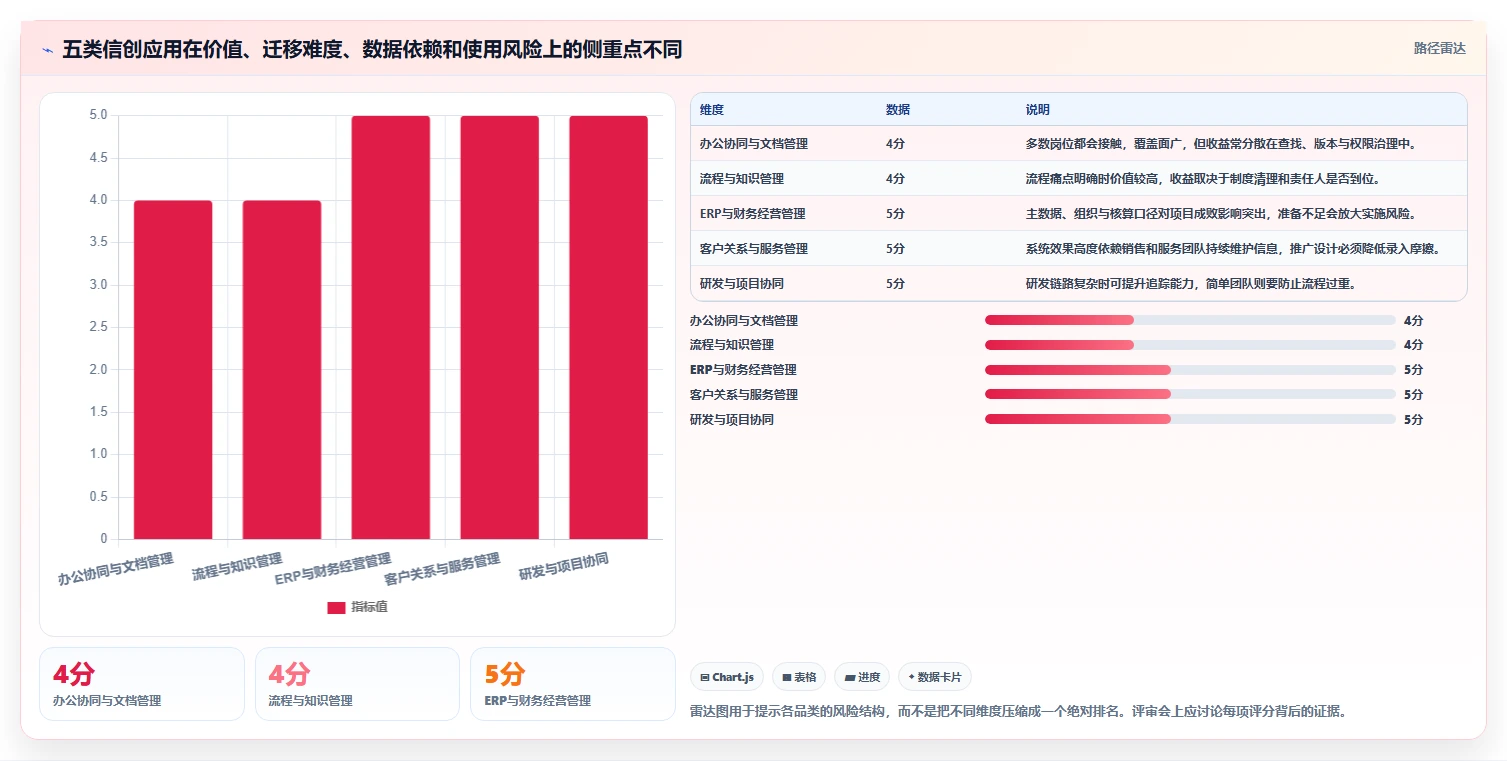Click the ERP与财务经营管理 progress bar
This screenshot has width=1507, height=761.
point(1190,370)
